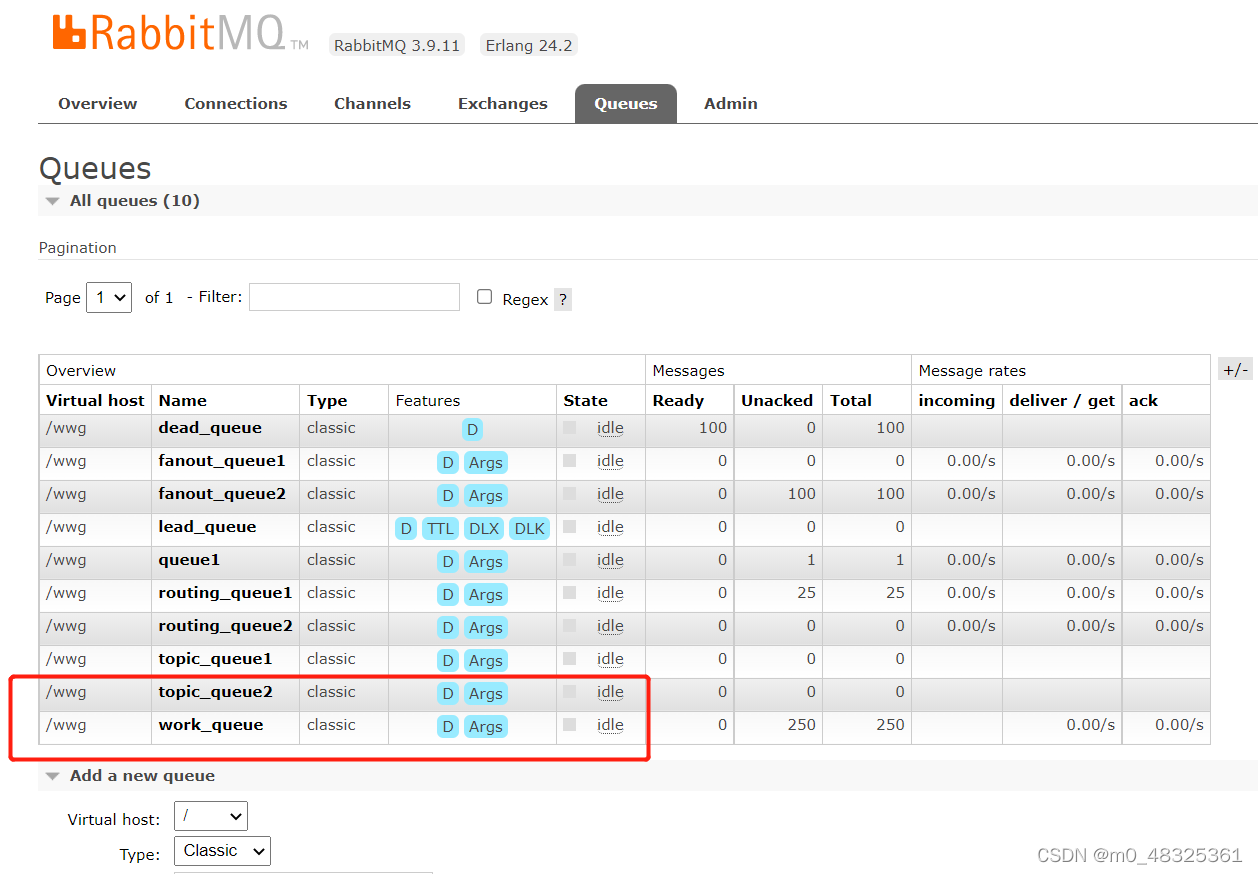Click the DLK badge for lead_queue
Viewport: 1258px width, 874px height.
point(530,529)
